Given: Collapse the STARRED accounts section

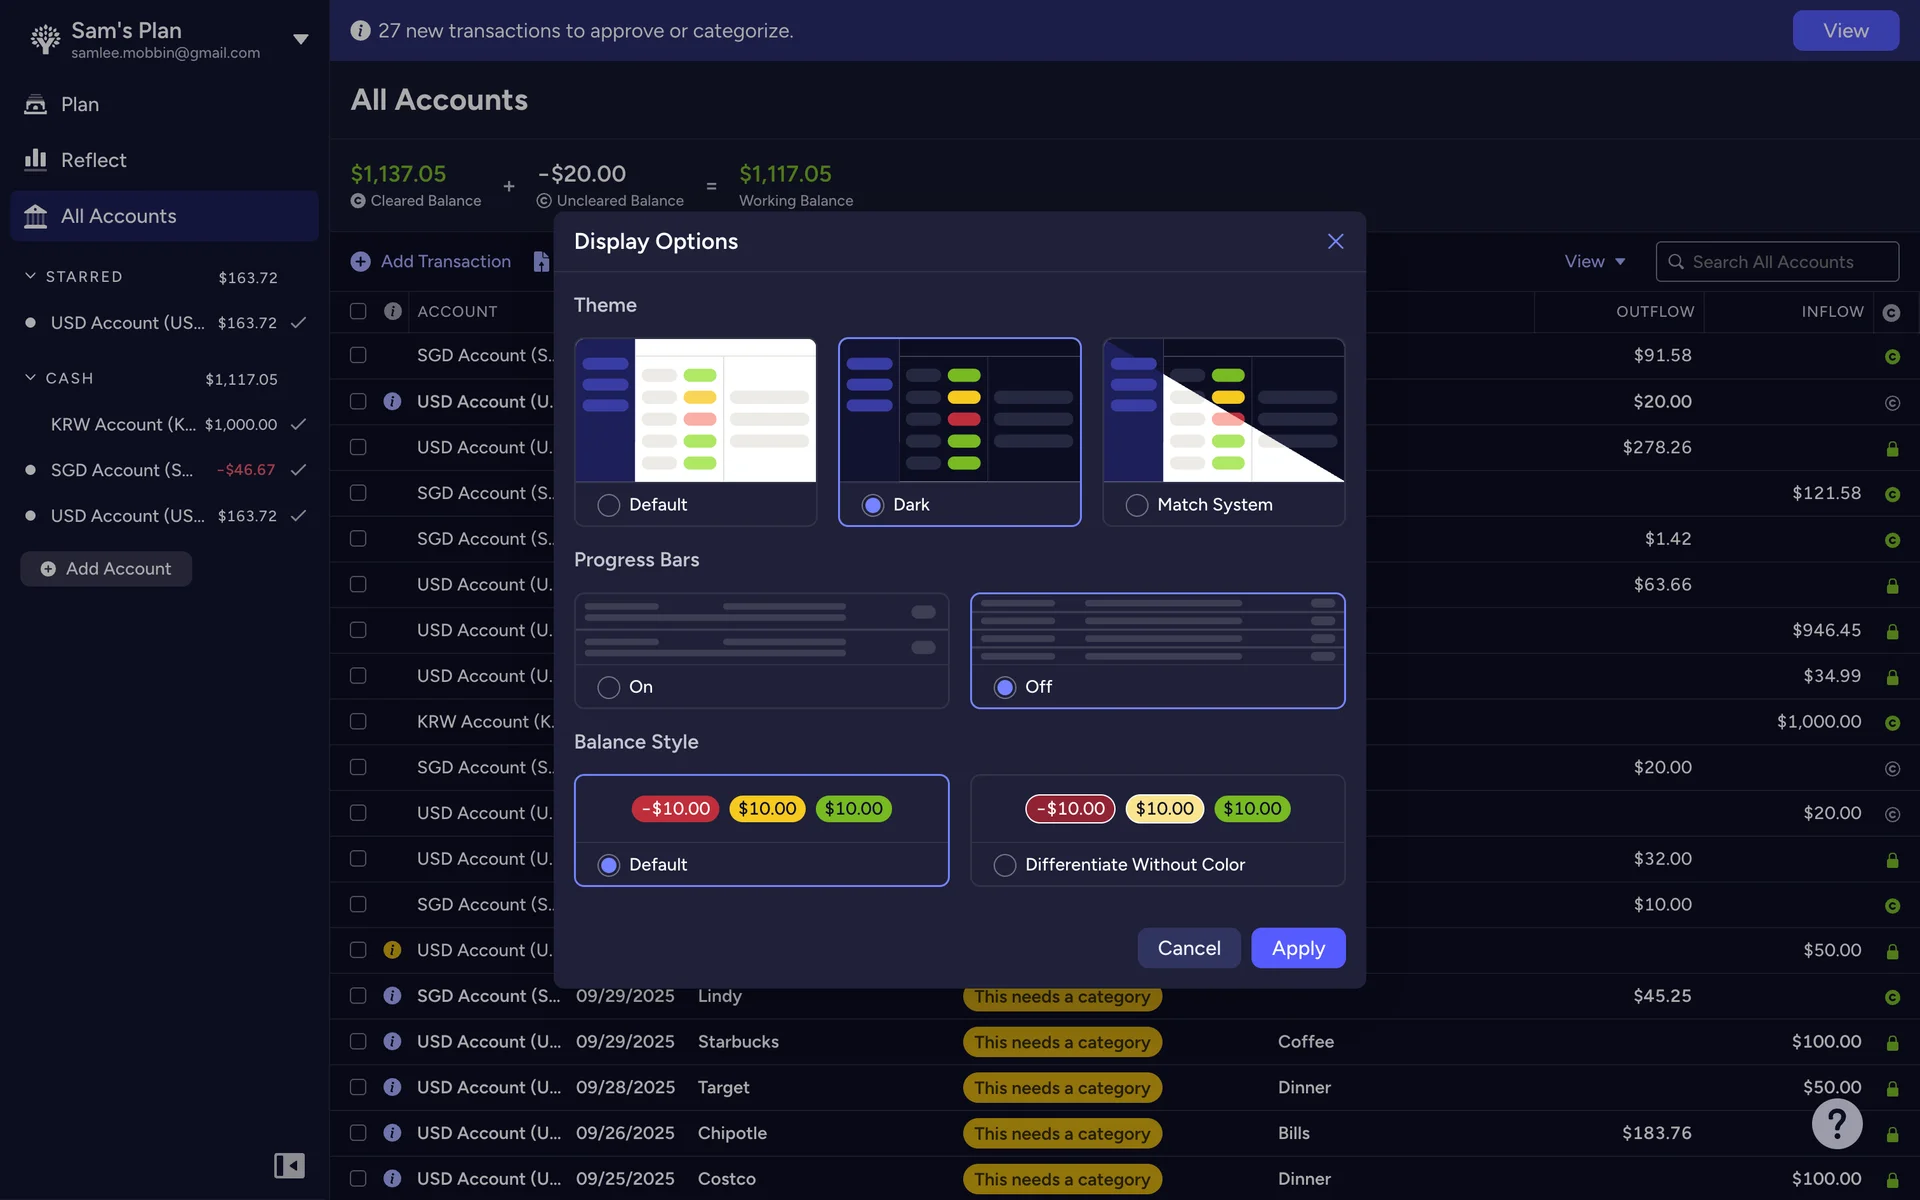Looking at the screenshot, I should click(30, 276).
